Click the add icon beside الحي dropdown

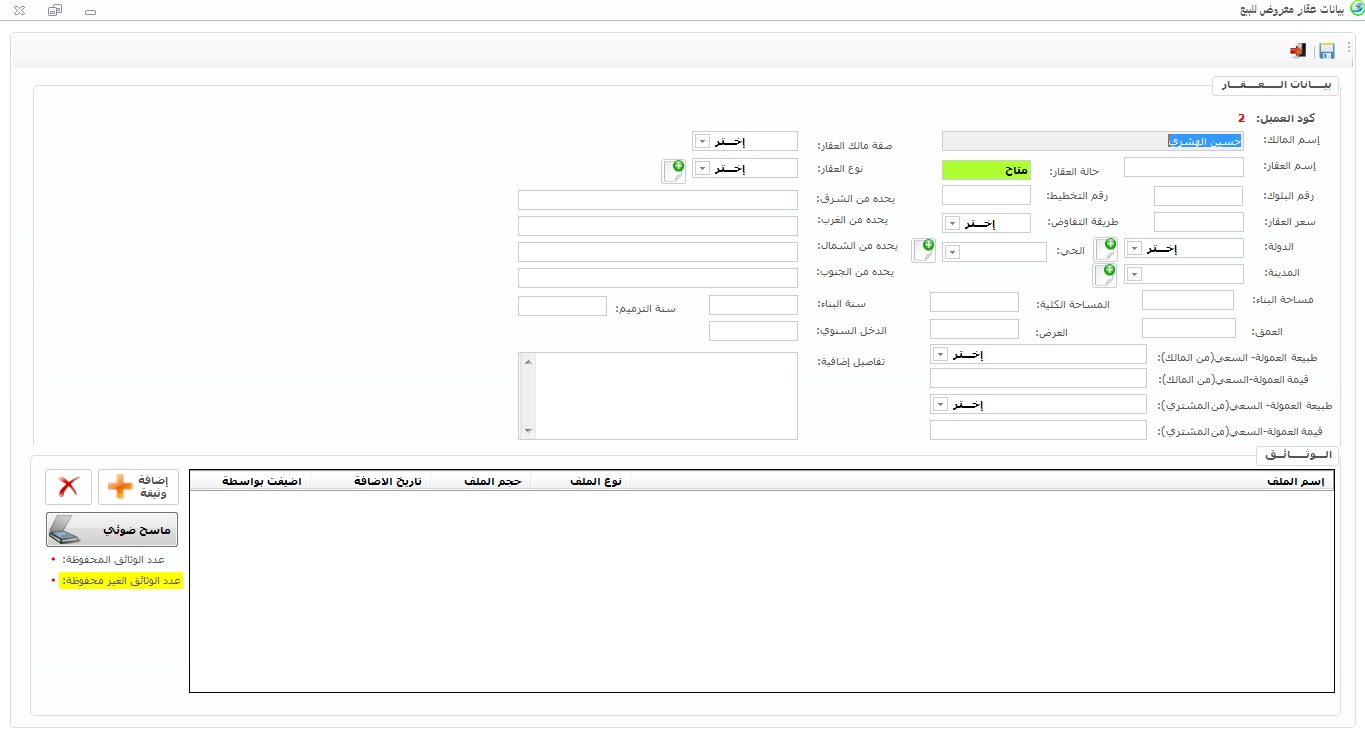coord(923,250)
